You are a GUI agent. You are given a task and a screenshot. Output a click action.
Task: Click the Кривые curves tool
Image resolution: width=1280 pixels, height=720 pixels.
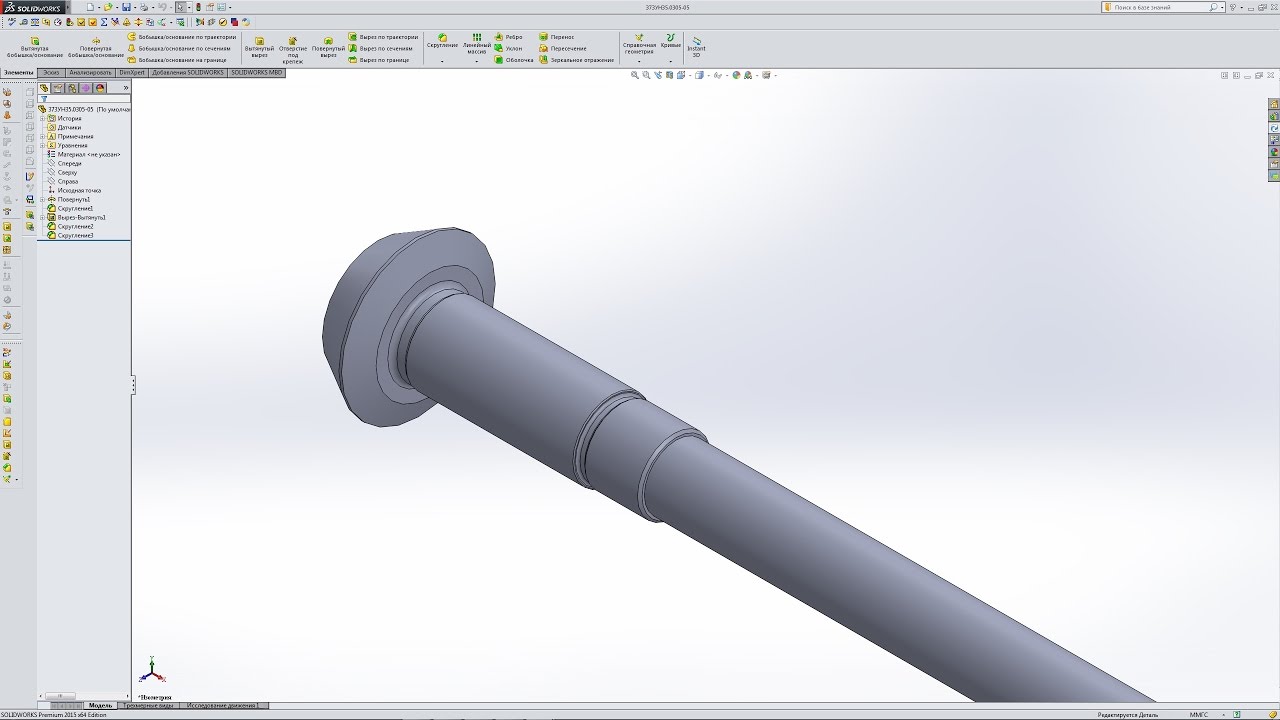tap(671, 41)
